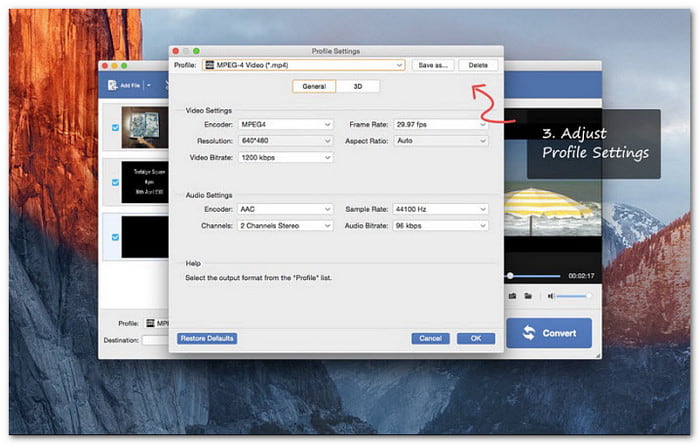Click the Video Settings section label

[208, 110]
